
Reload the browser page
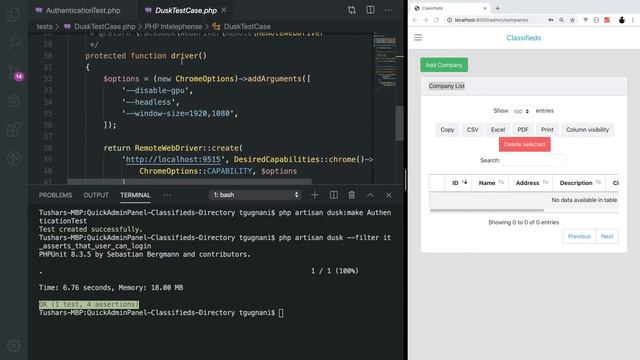click(x=436, y=20)
